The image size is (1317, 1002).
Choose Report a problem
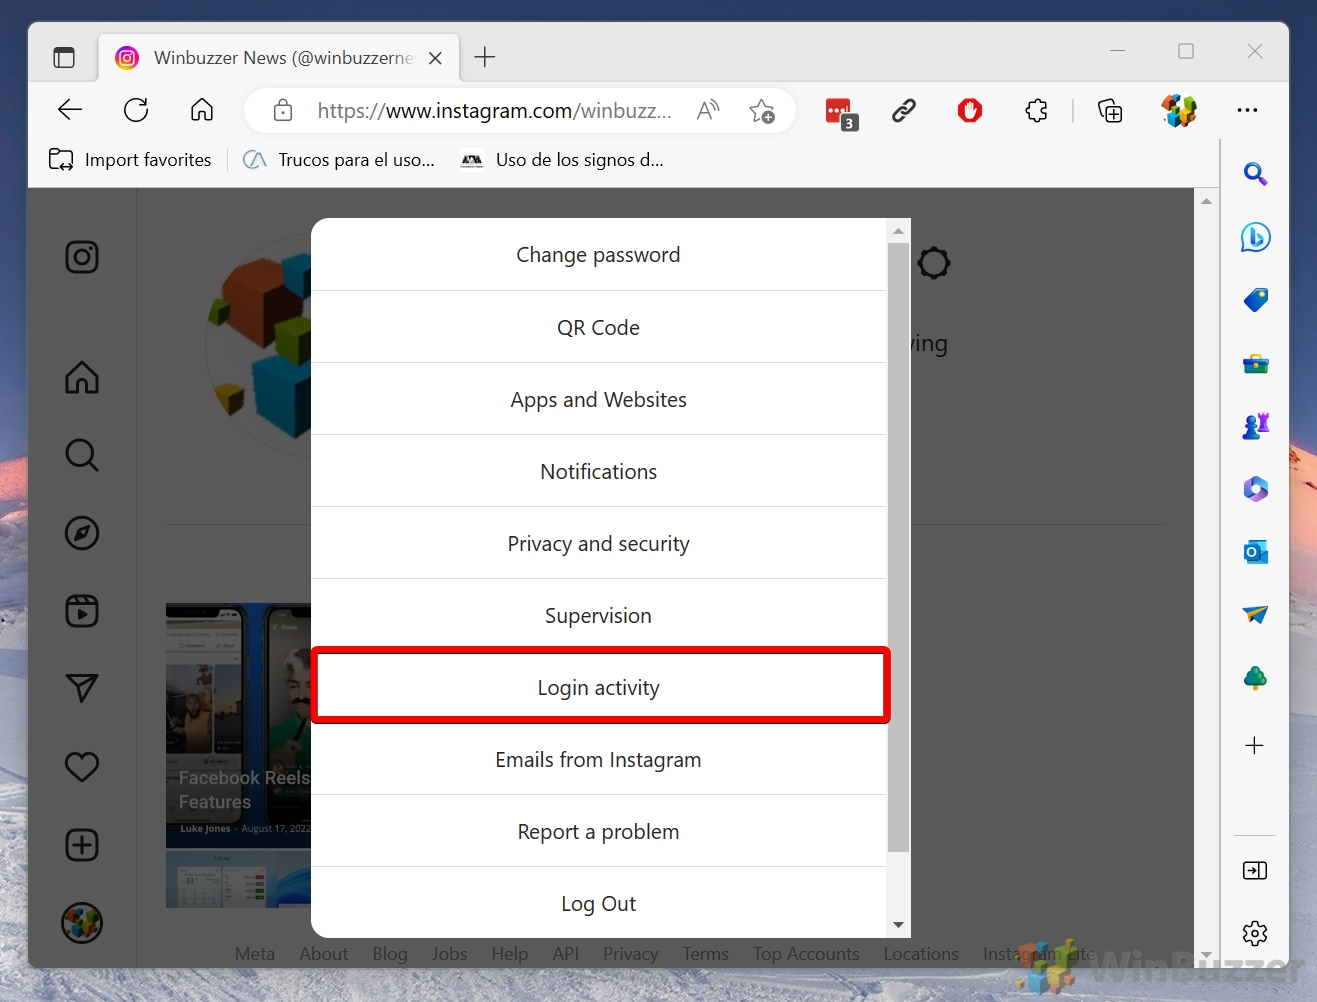tap(598, 831)
